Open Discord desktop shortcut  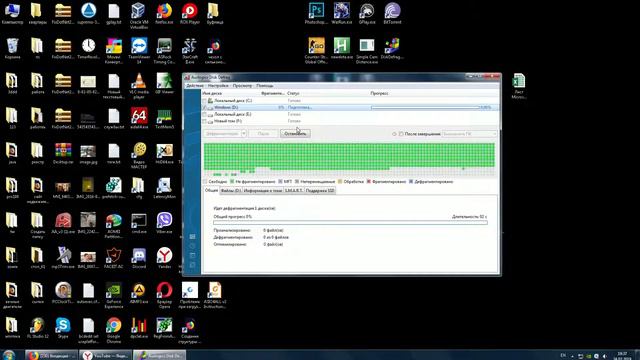pyautogui.click(x=139, y=258)
